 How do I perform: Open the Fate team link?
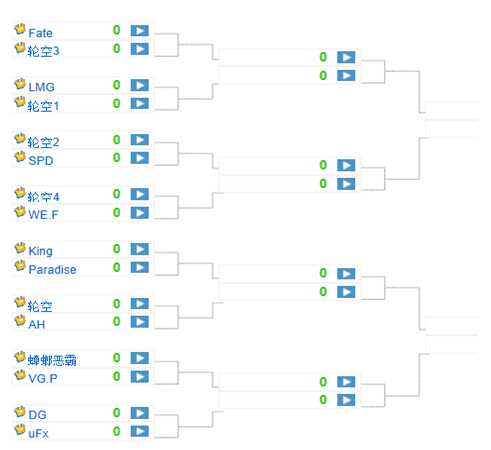(x=40, y=33)
